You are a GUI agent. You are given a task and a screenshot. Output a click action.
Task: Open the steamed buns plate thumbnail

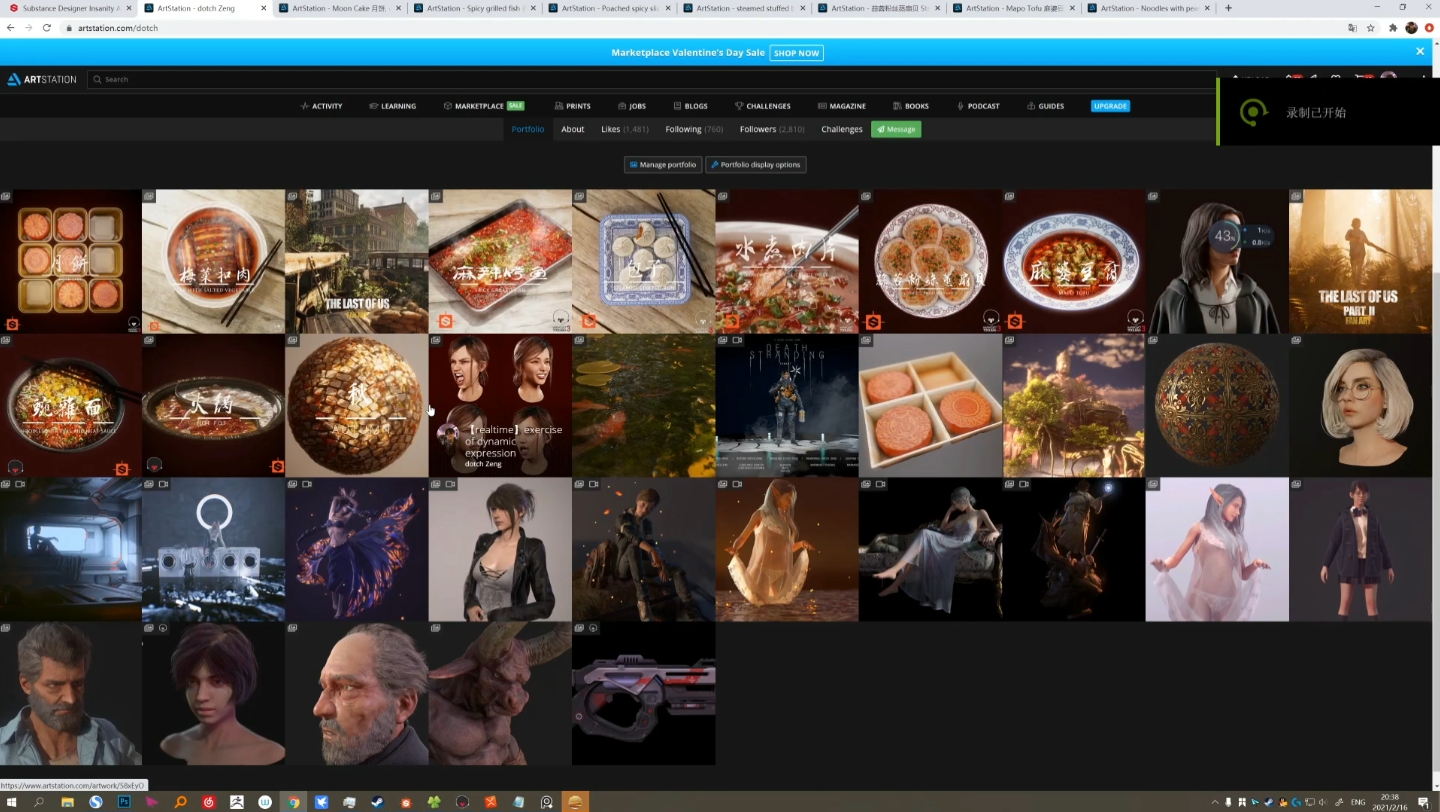643,261
